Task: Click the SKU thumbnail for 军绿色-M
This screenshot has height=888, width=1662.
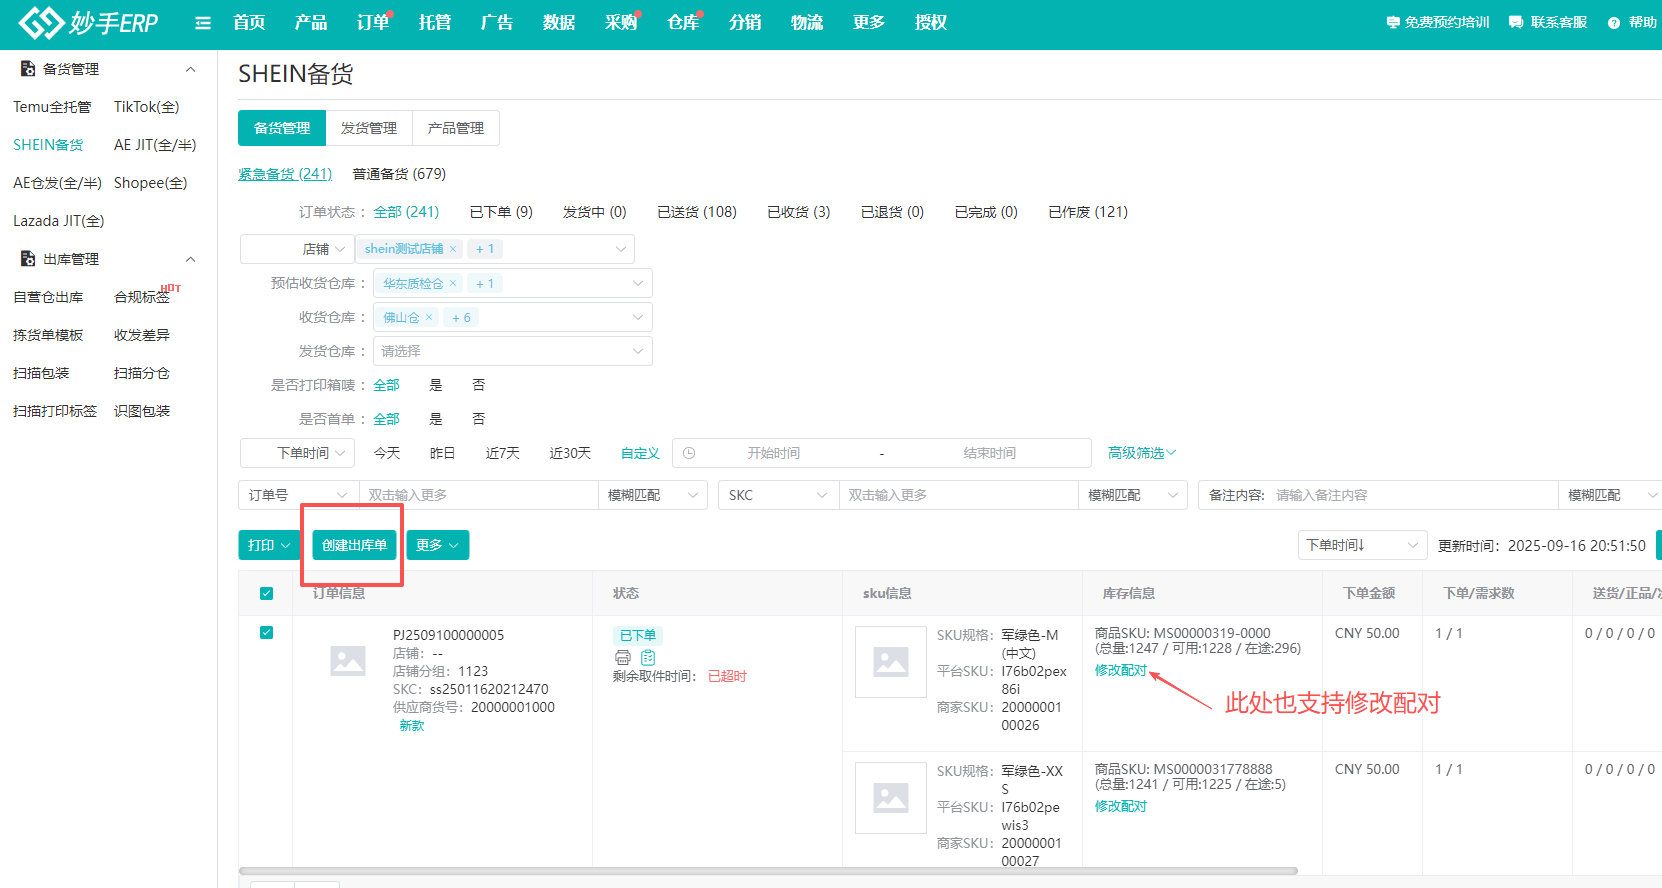Action: [x=891, y=662]
